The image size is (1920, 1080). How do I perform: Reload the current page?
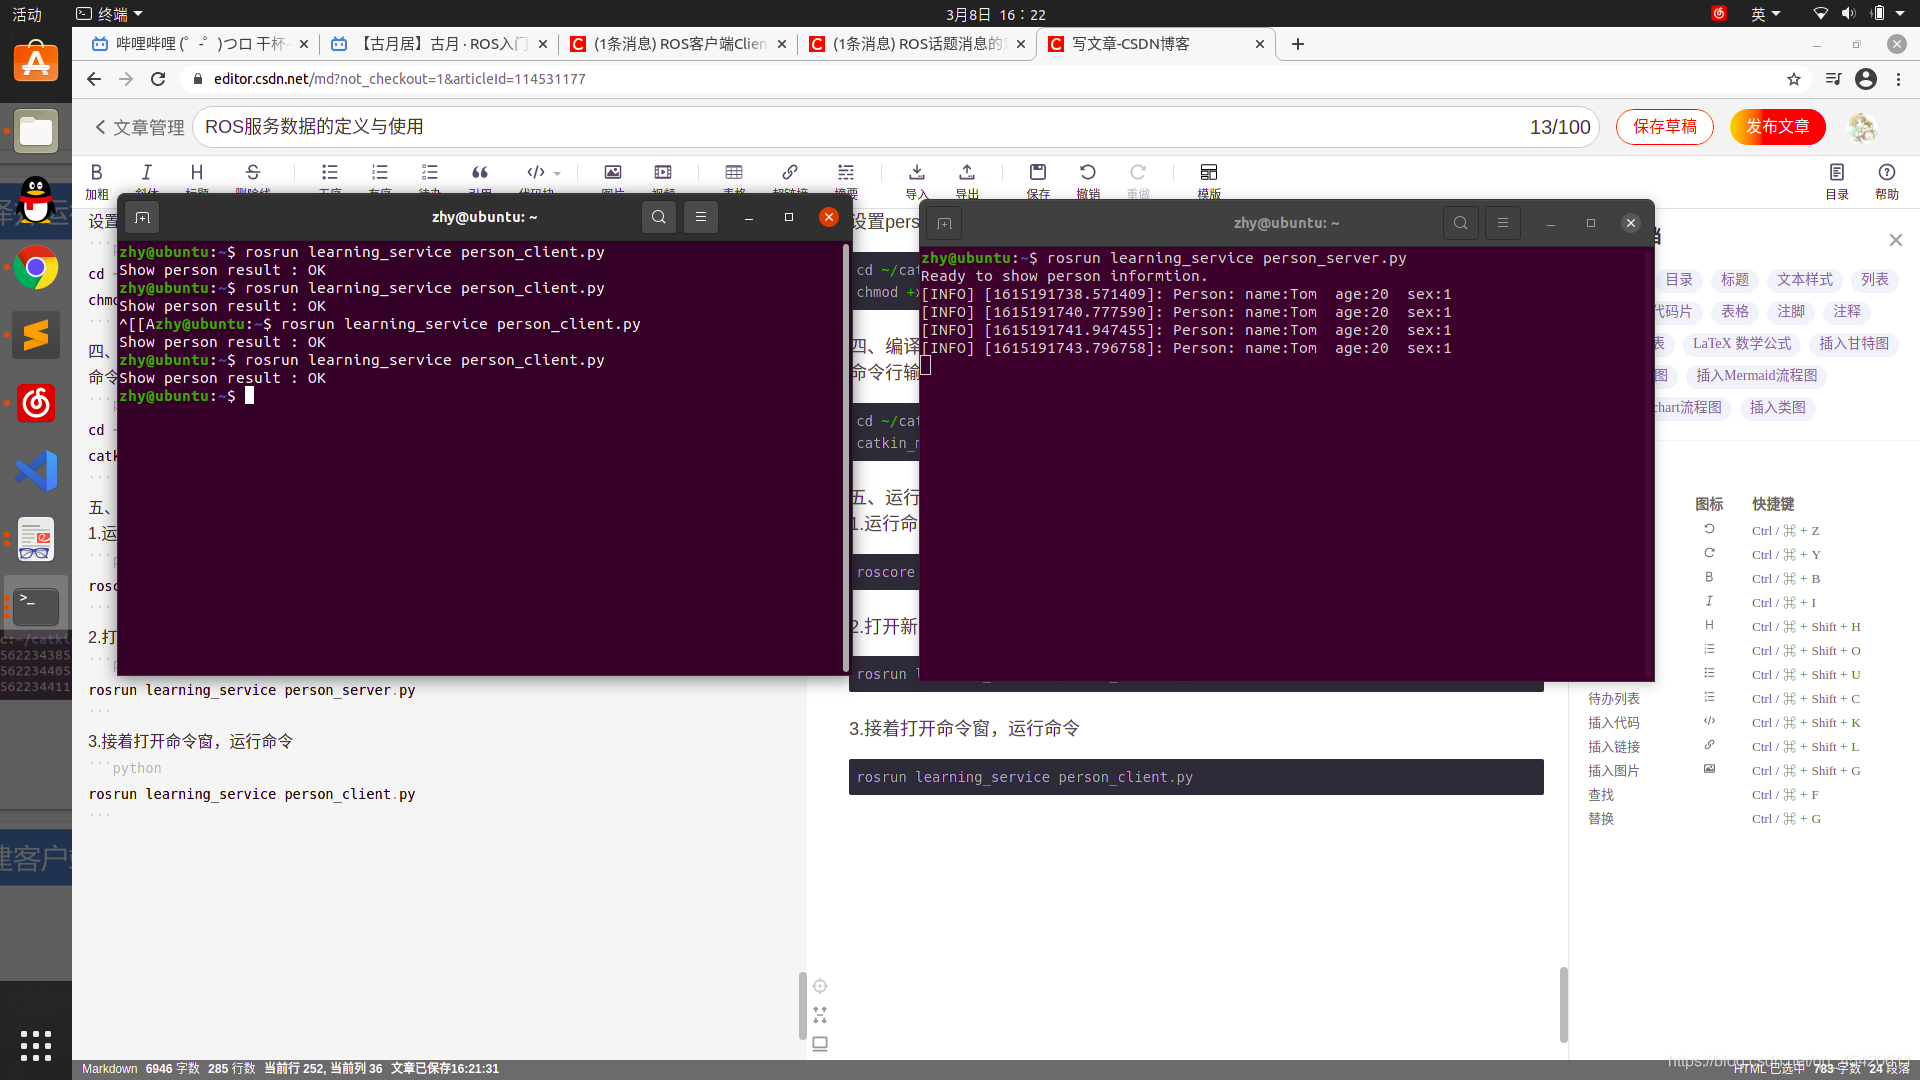[x=158, y=79]
